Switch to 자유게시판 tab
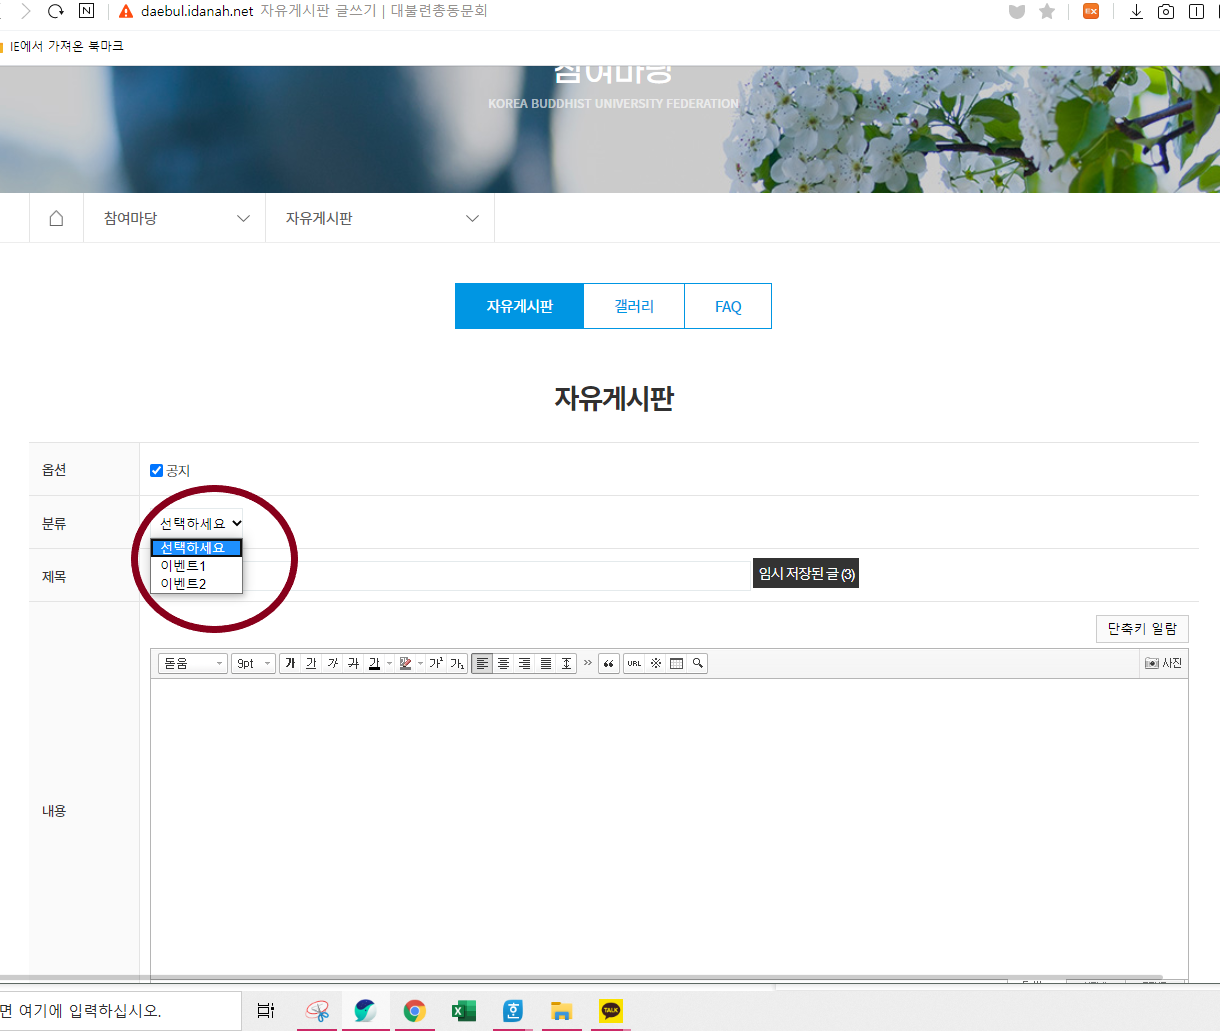Screen dimensions: 1220x1031 pos(519,306)
